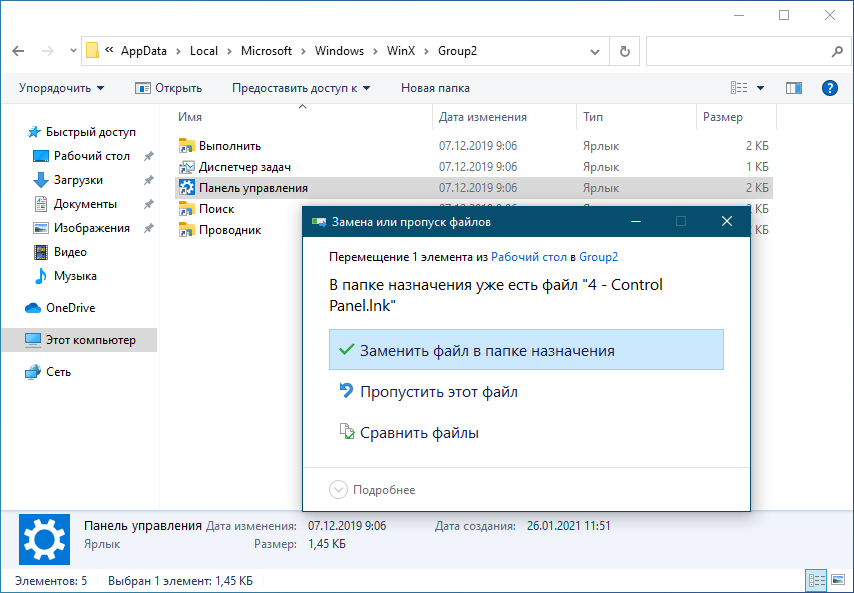Click the Панель управления gear file icon
This screenshot has height=593, width=854.
186,188
